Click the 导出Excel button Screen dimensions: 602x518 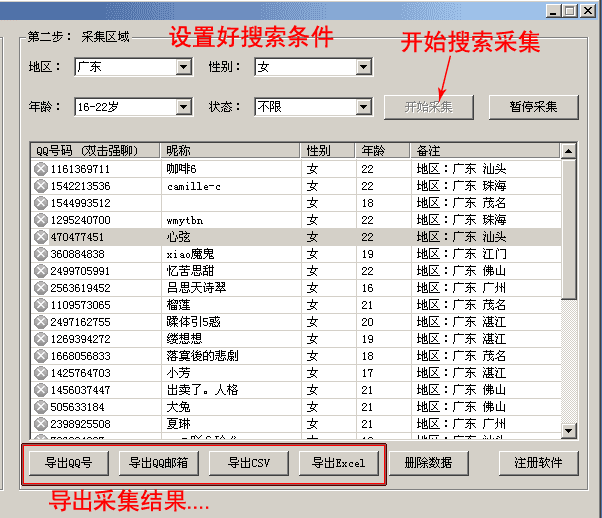(339, 463)
